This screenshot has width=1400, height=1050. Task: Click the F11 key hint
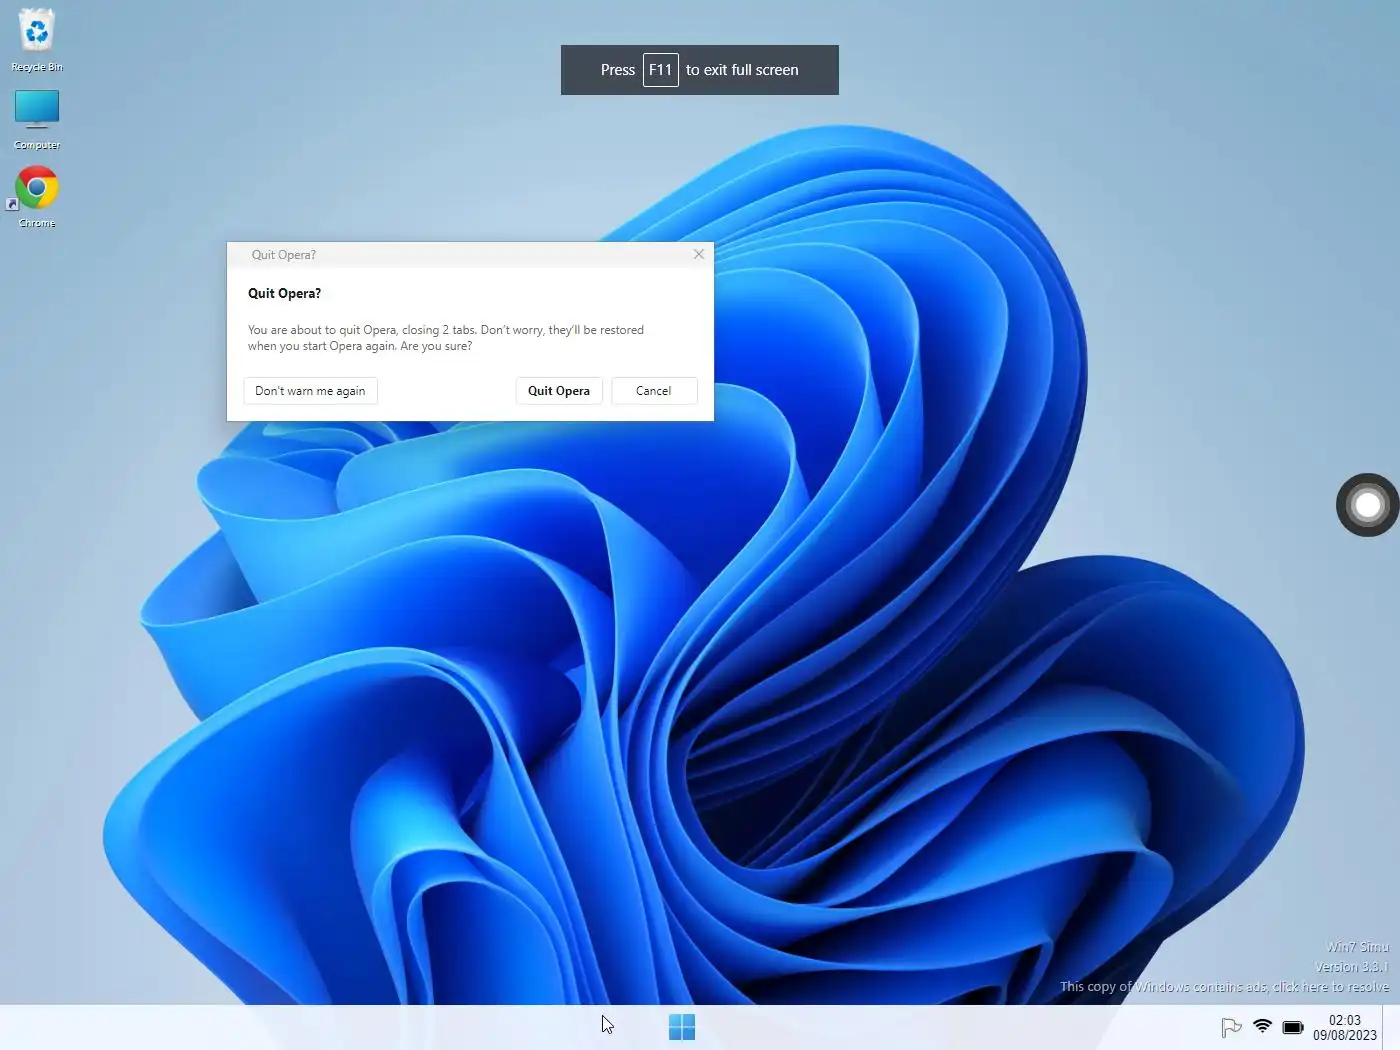(x=660, y=70)
